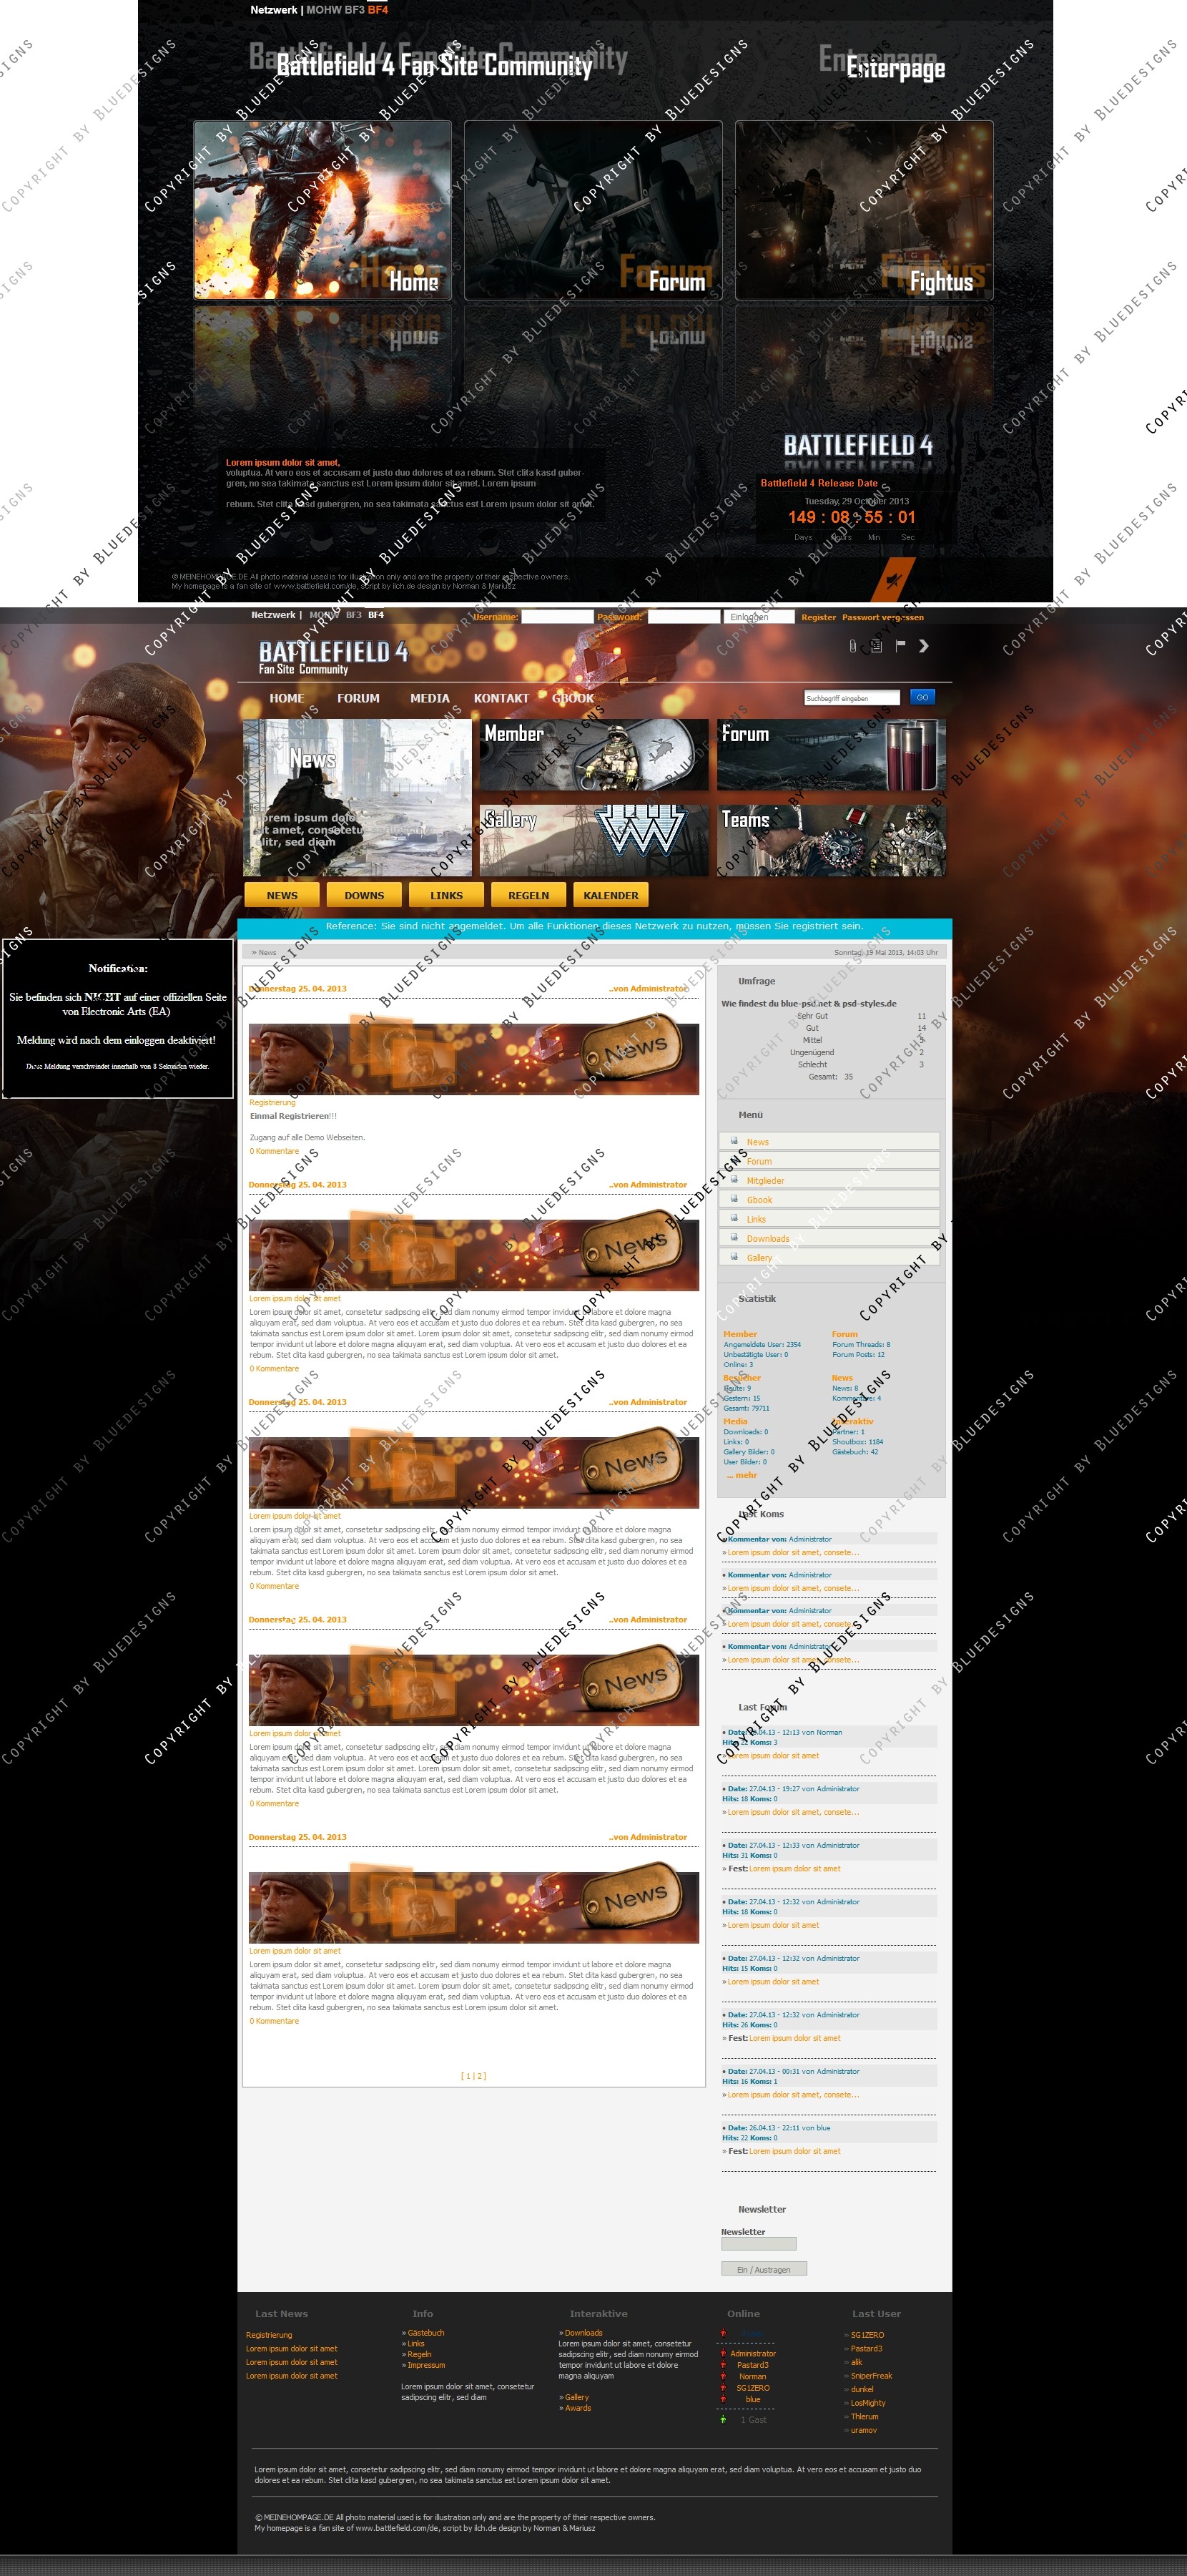
Task: Select BF3 in the lower Netzwerk bar
Action: click(x=354, y=615)
